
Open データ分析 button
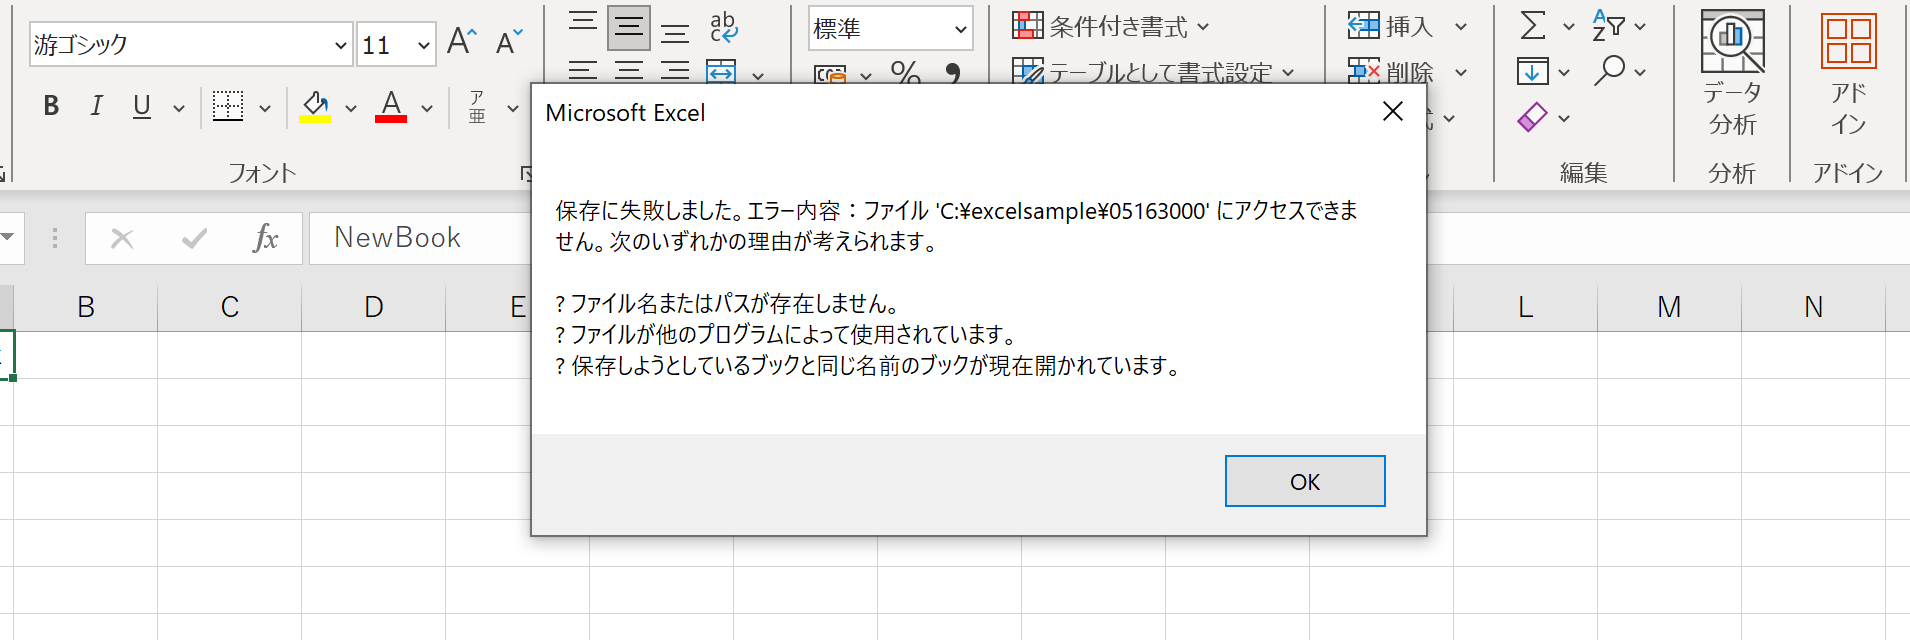pos(1733,74)
